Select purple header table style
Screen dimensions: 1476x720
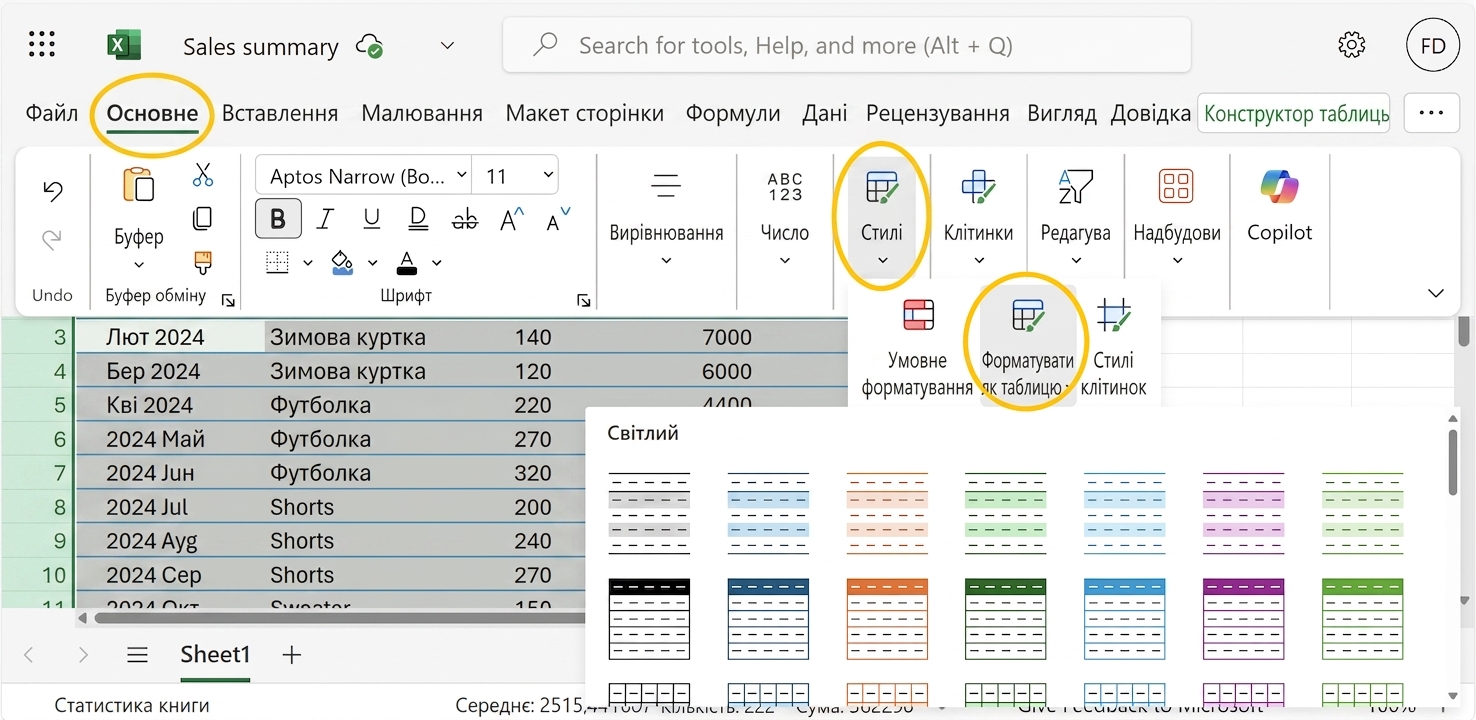coord(1244,618)
